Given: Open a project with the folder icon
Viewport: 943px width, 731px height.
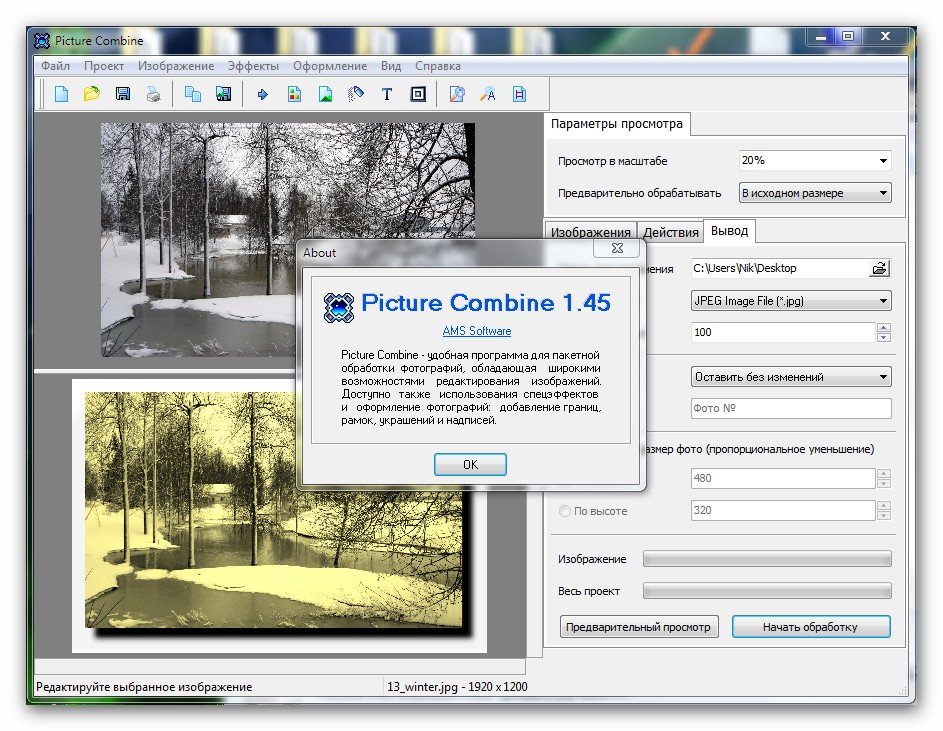Looking at the screenshot, I should coord(92,95).
